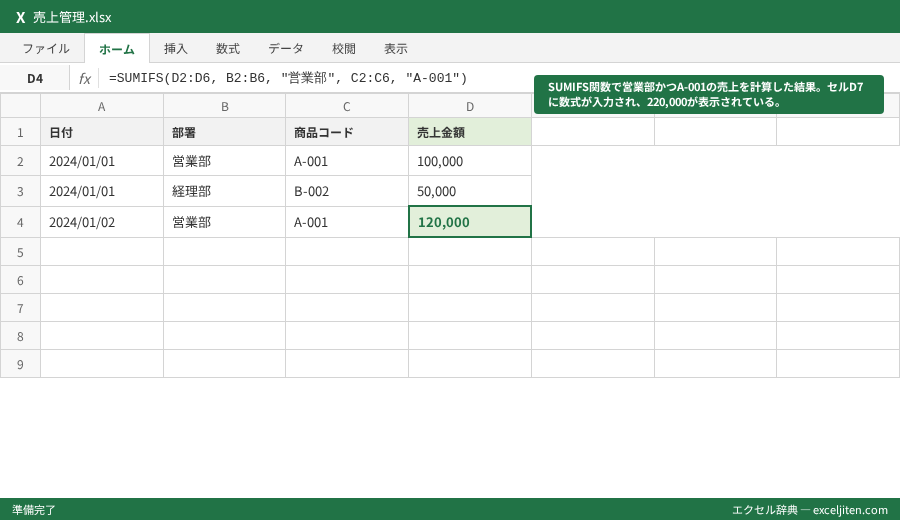Select the A-001 cell in row 4
Viewport: 900px width, 520px height.
pos(347,222)
